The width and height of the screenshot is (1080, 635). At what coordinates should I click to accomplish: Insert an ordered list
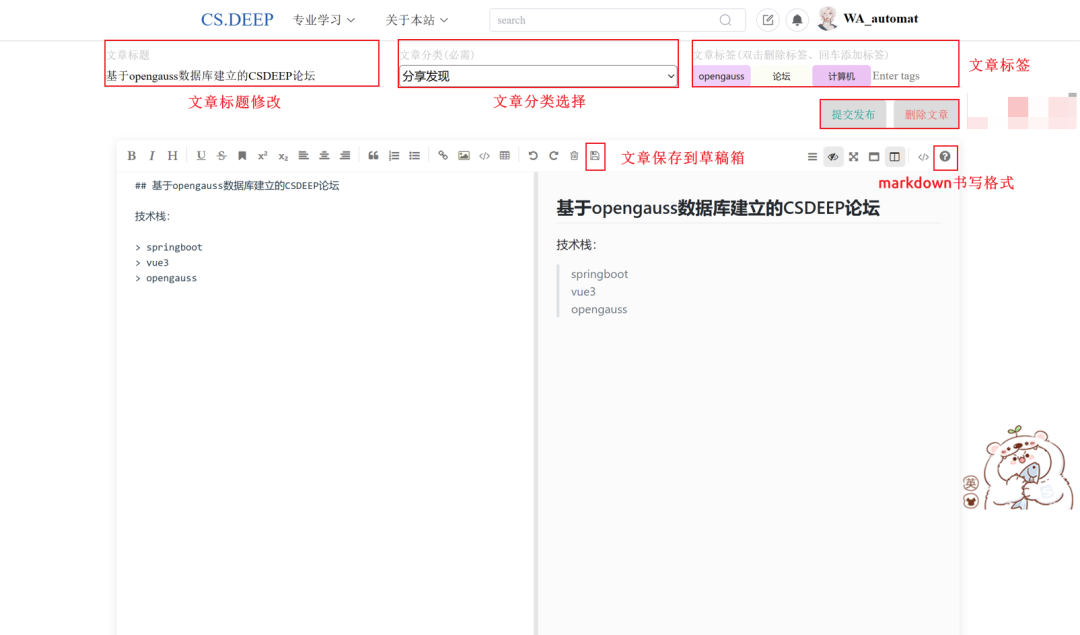(x=394, y=156)
